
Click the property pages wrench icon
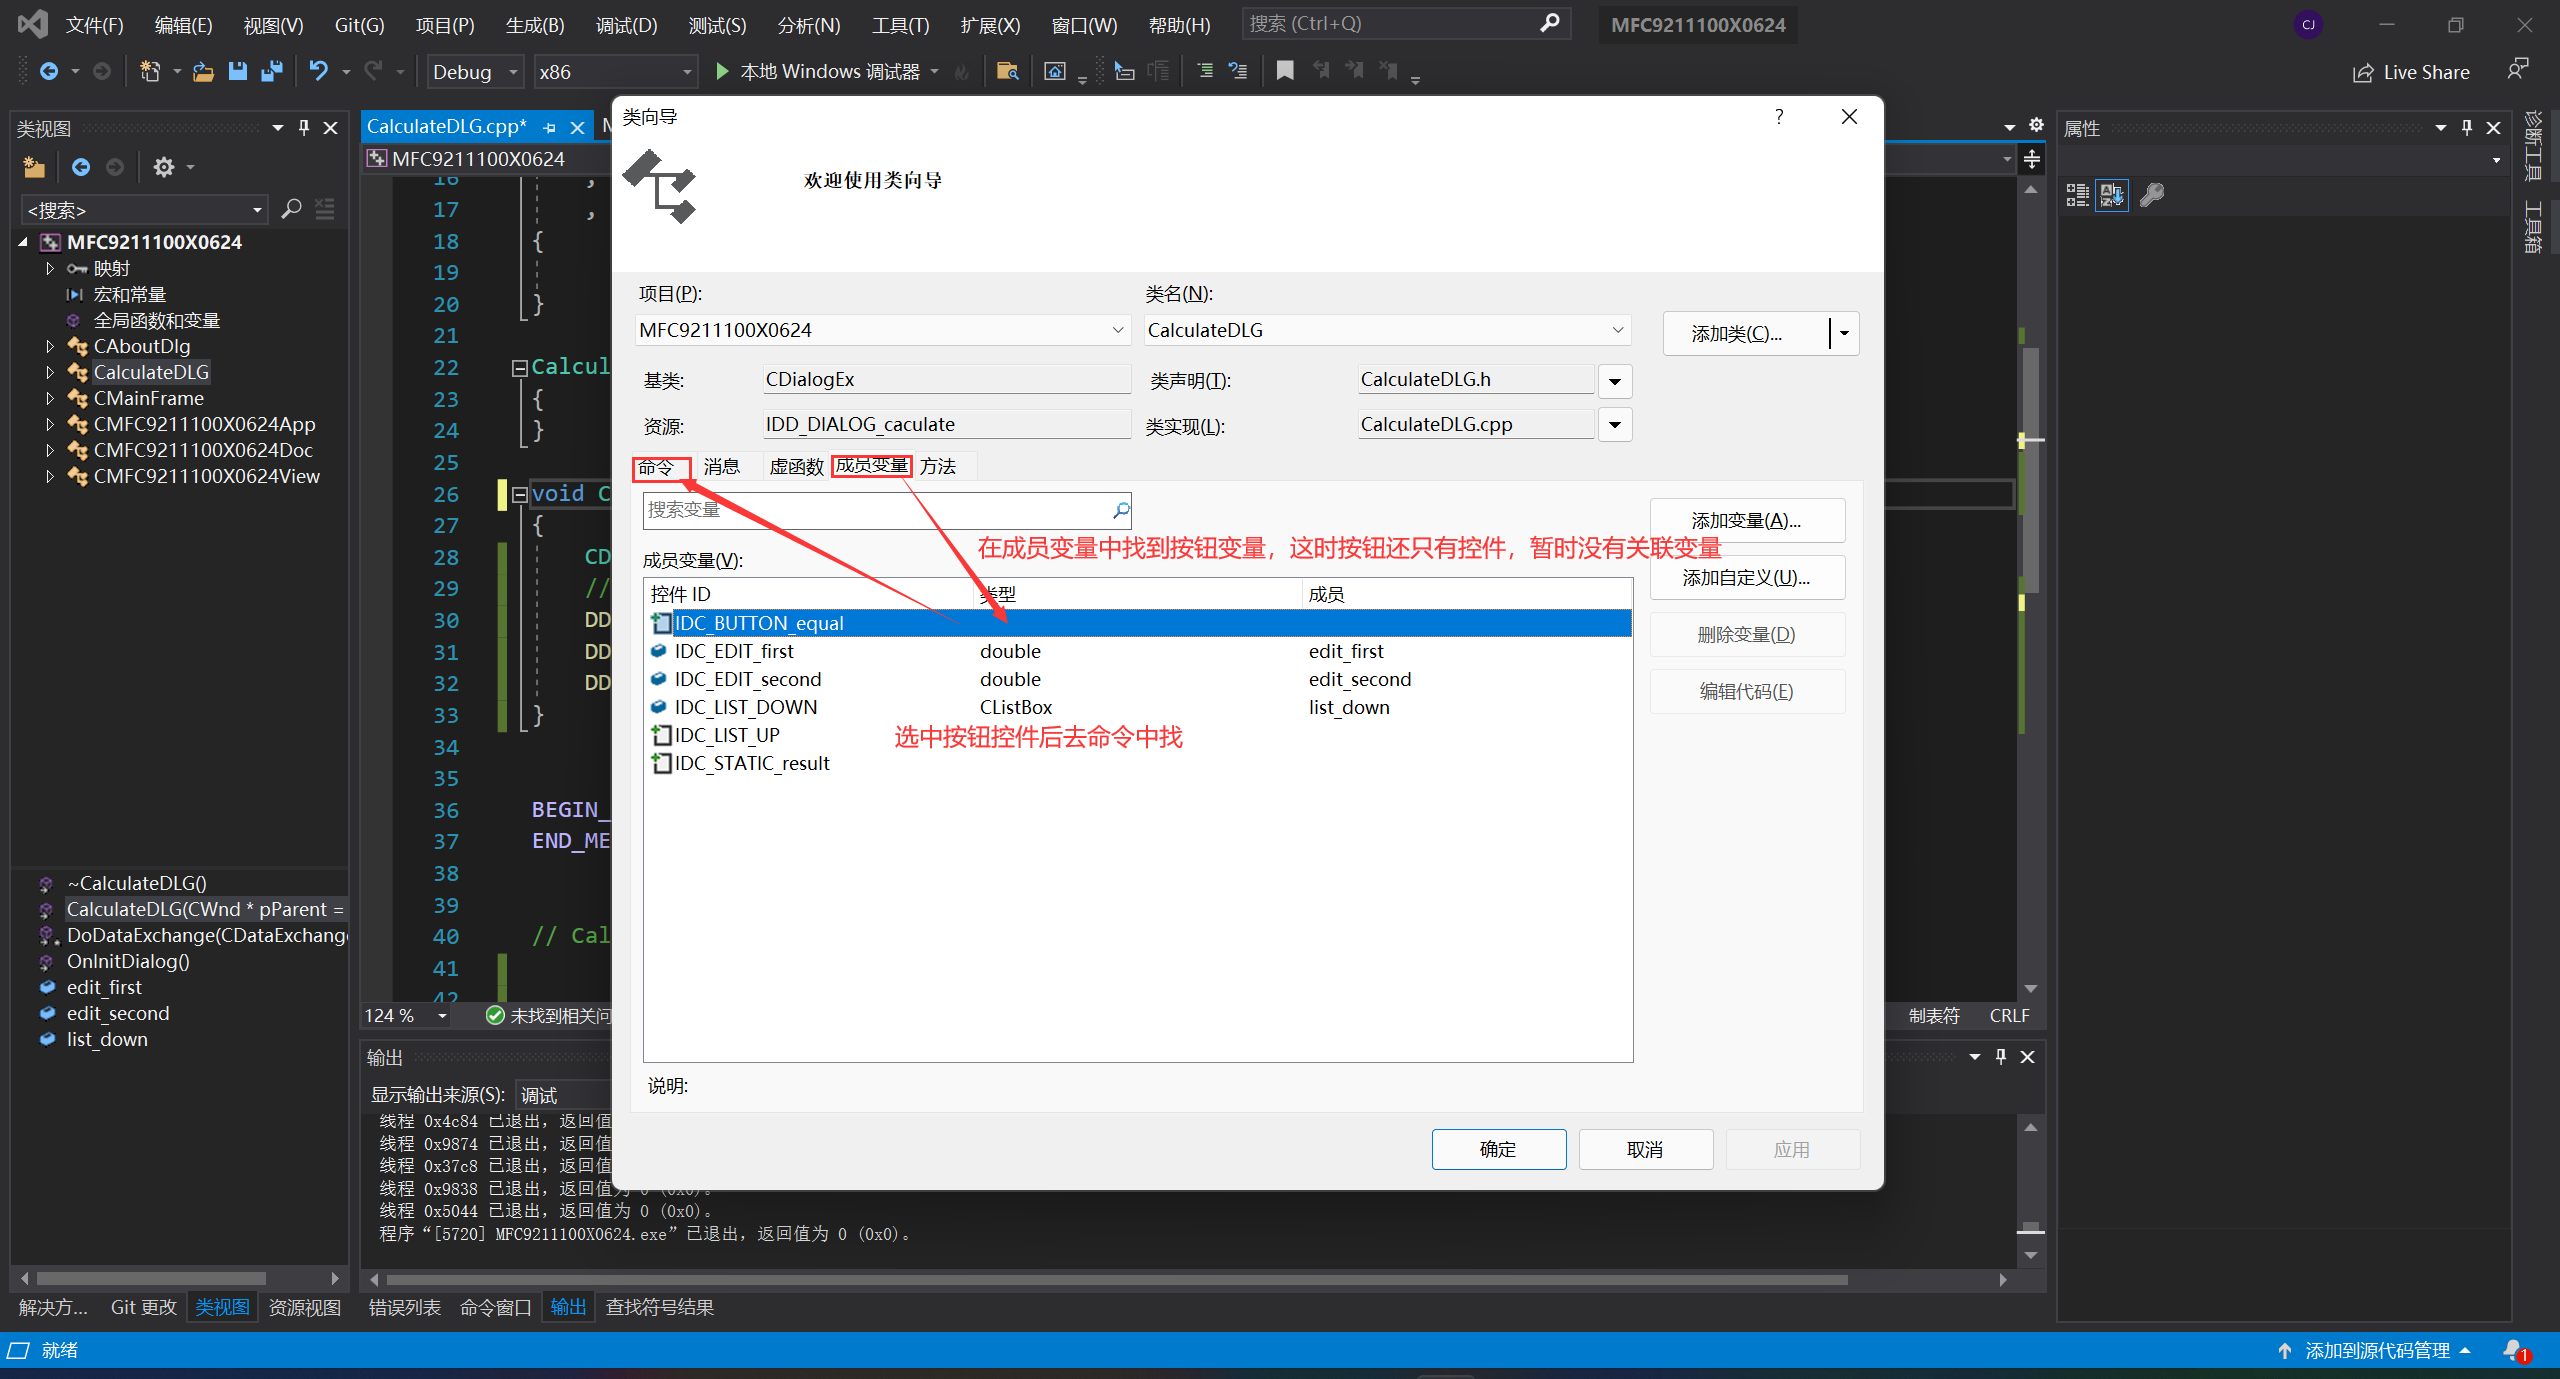(x=2152, y=195)
